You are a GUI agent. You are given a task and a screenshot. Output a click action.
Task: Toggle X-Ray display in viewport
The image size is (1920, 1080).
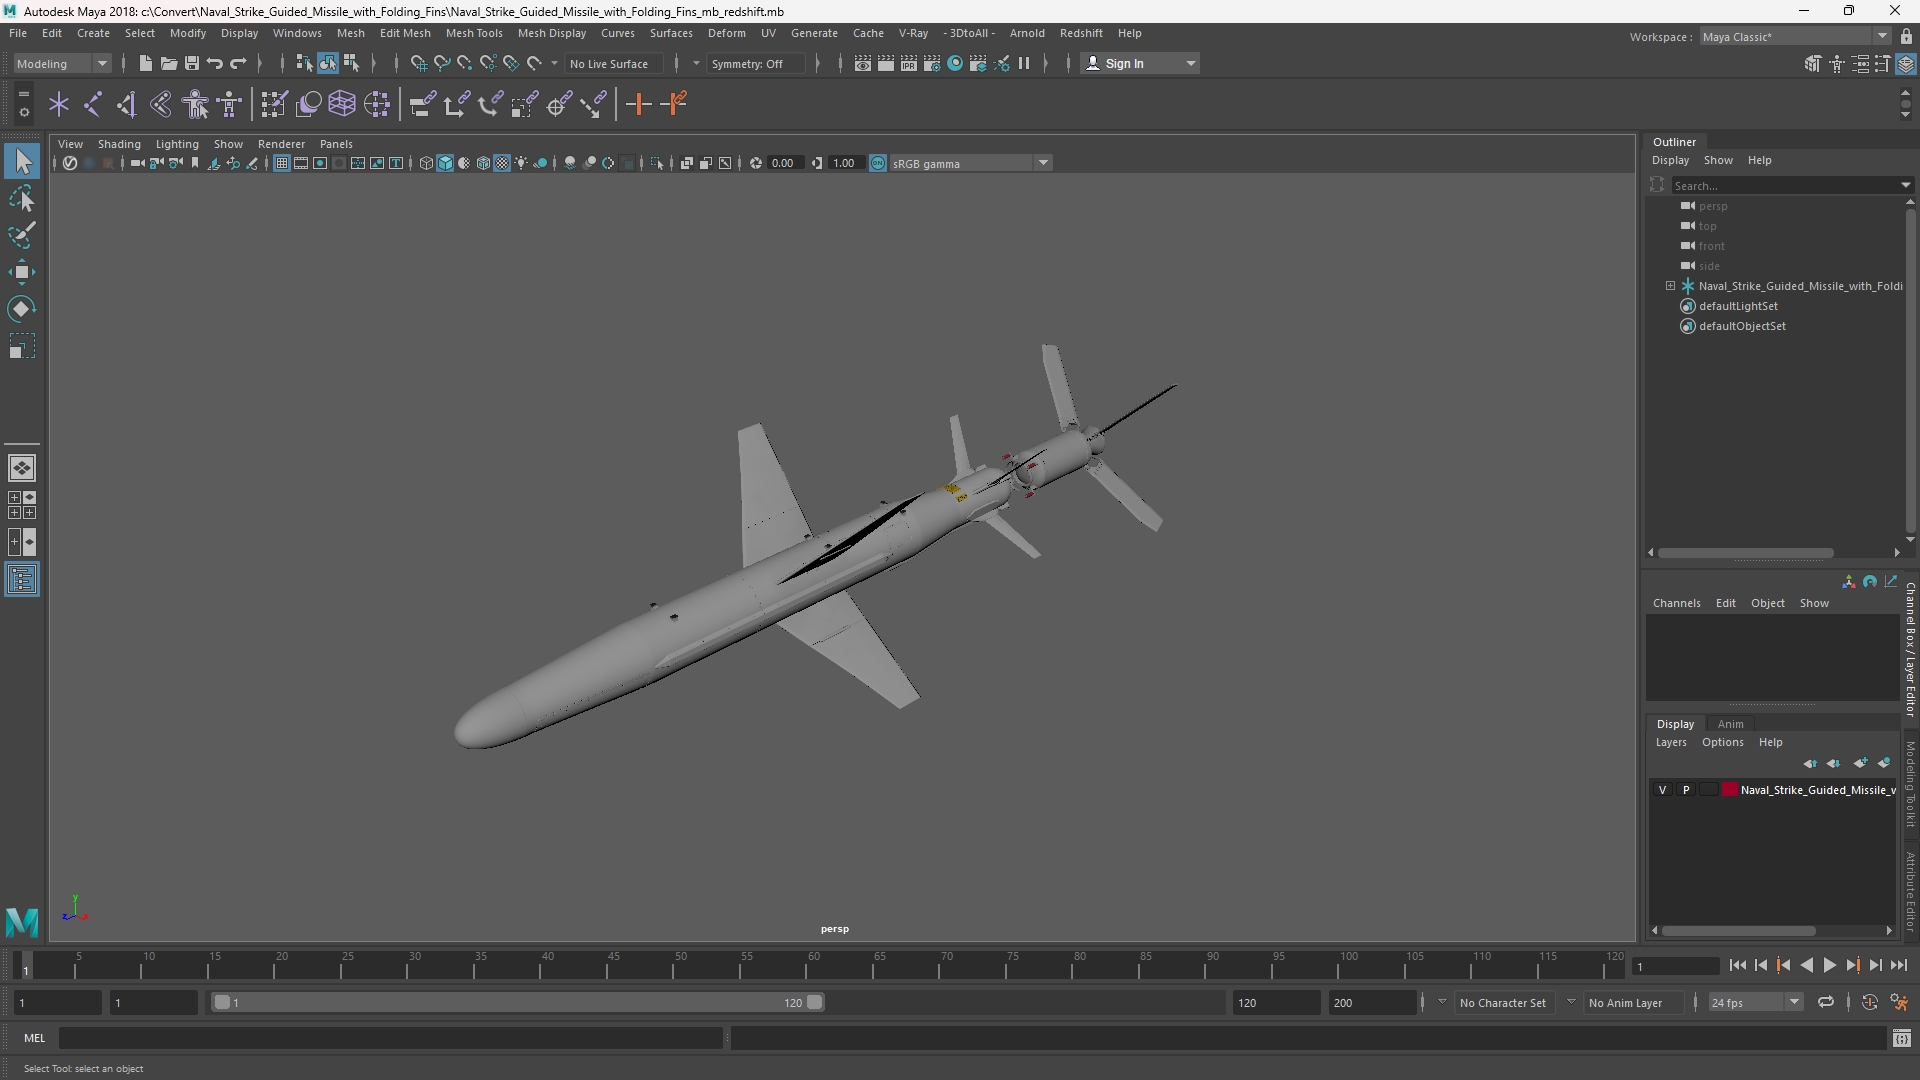[687, 163]
